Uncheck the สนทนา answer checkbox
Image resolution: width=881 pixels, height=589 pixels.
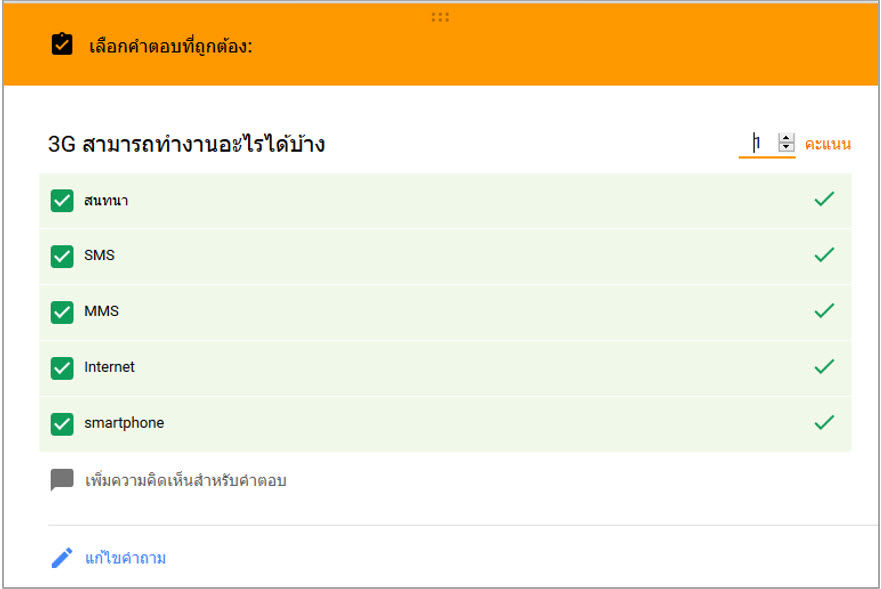62,200
